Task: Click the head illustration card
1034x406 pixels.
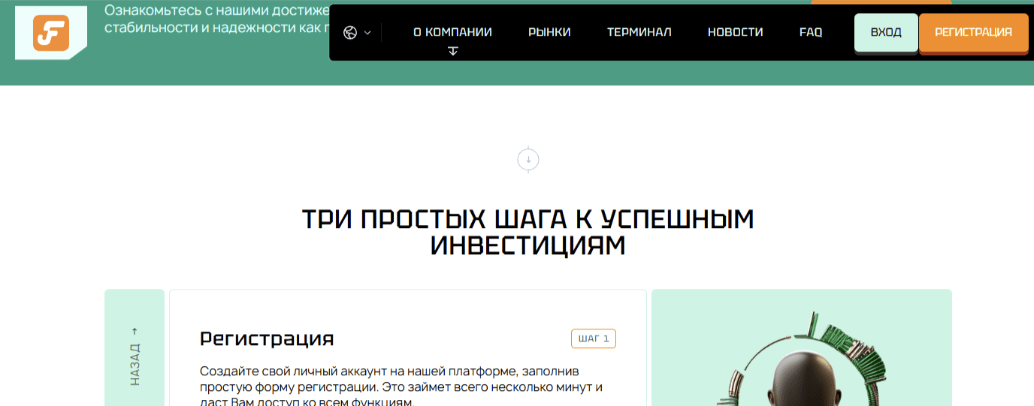Action: [801, 348]
